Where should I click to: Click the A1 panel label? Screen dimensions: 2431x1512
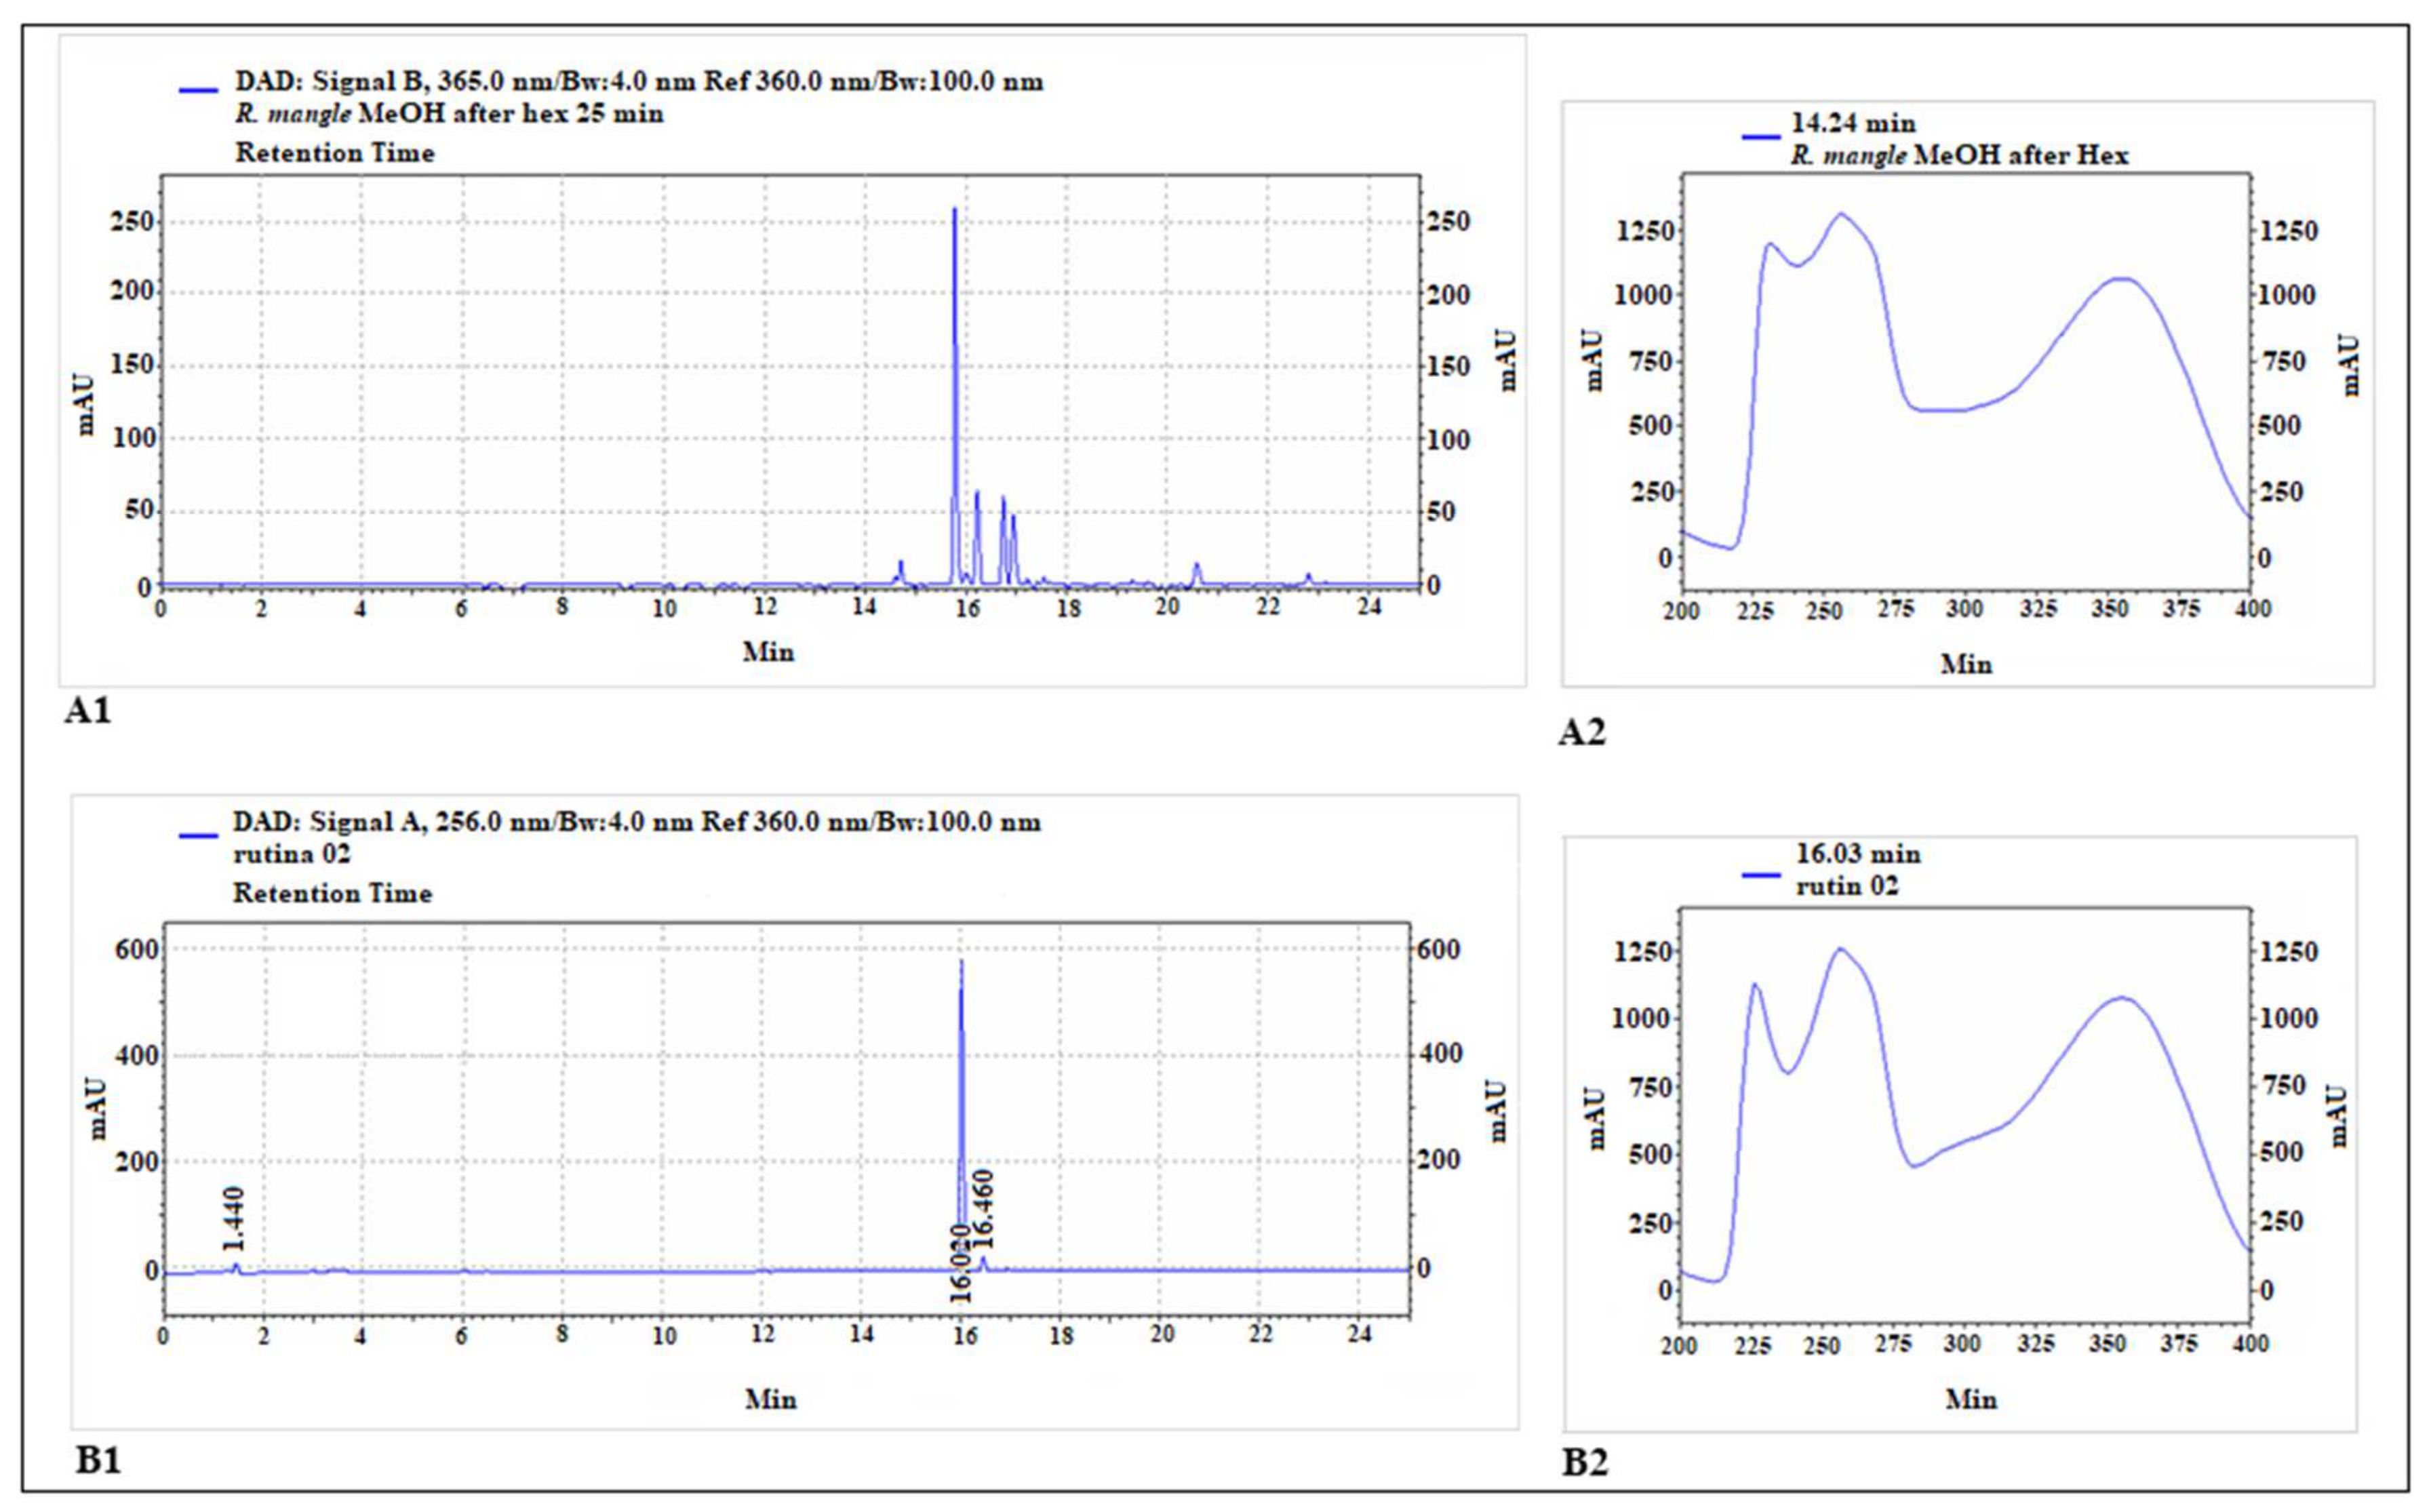[x=88, y=710]
